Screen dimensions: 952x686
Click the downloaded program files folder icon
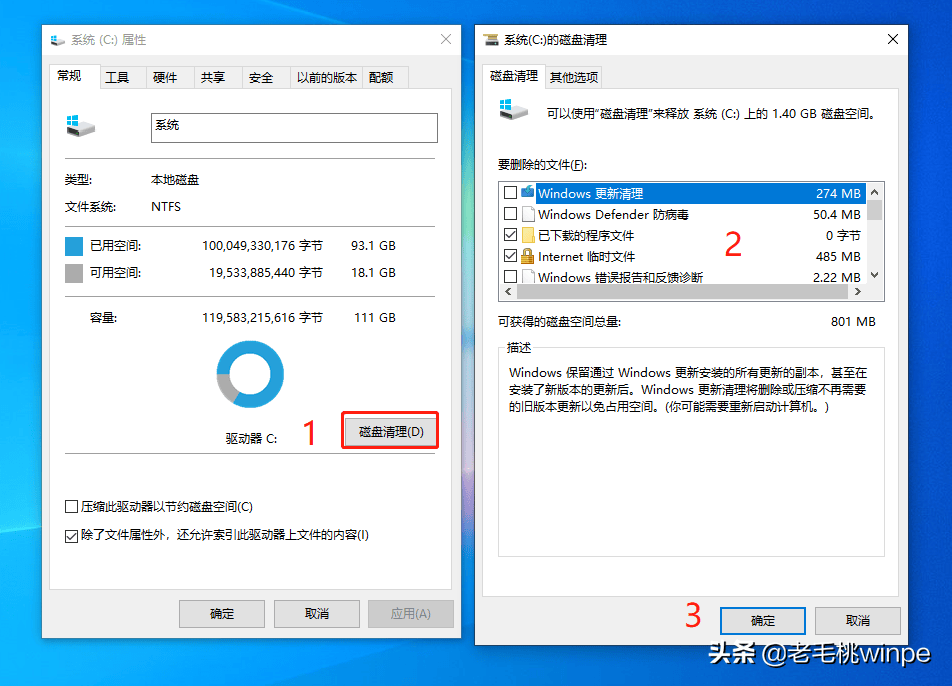(x=527, y=235)
